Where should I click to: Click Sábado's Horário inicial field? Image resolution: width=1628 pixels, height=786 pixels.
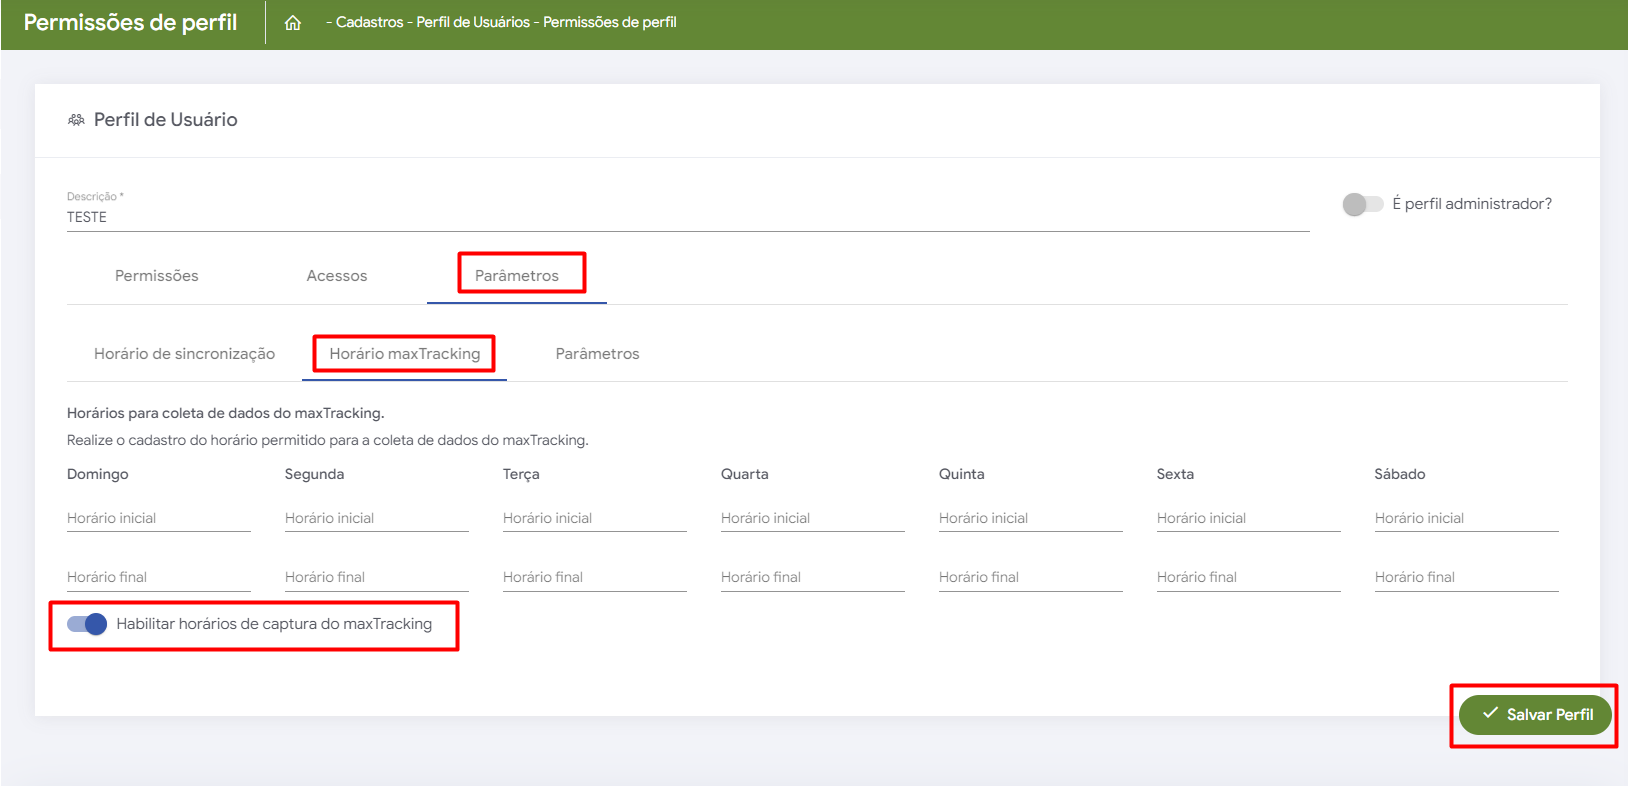point(1466,518)
